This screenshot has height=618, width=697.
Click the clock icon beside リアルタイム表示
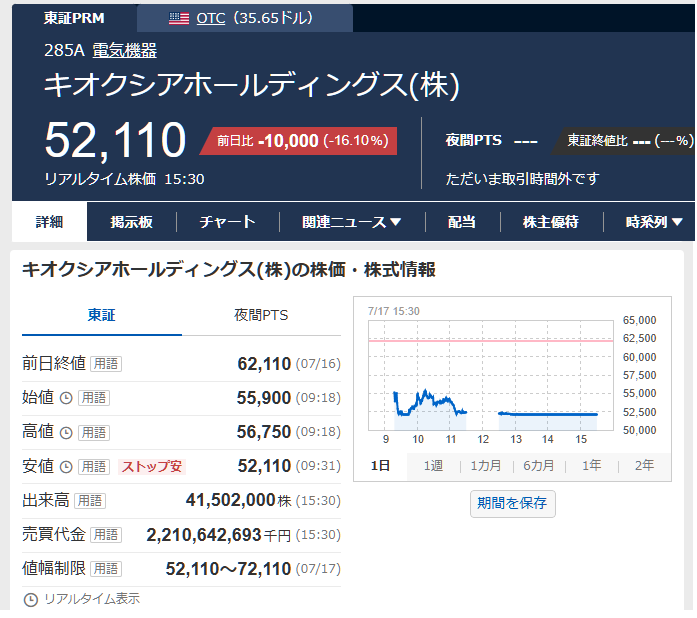click(31, 600)
